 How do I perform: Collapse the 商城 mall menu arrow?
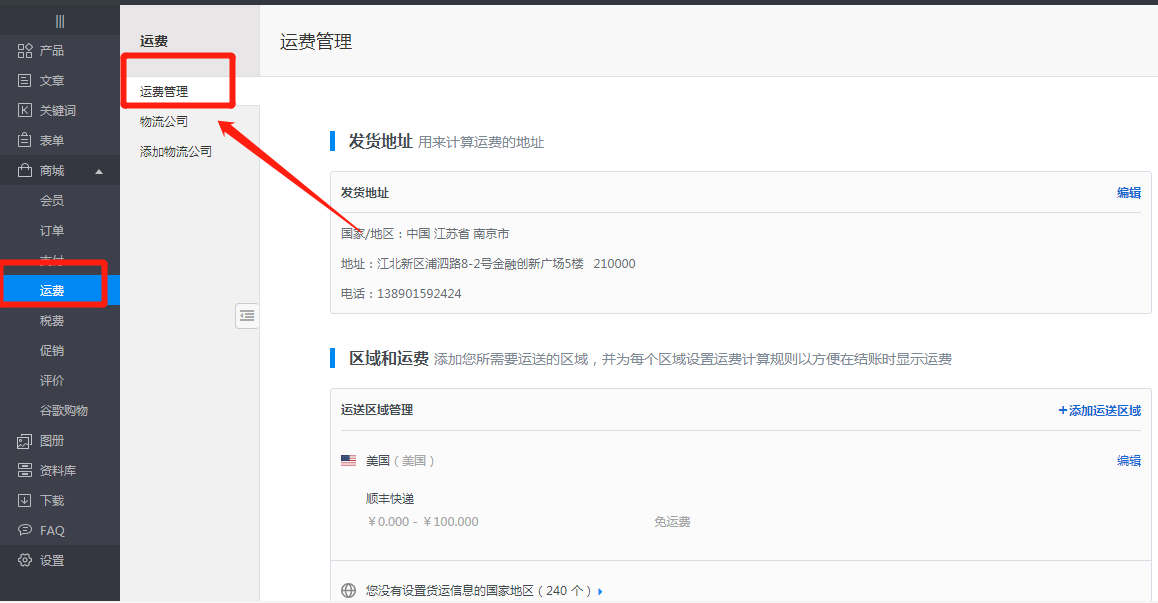click(98, 171)
